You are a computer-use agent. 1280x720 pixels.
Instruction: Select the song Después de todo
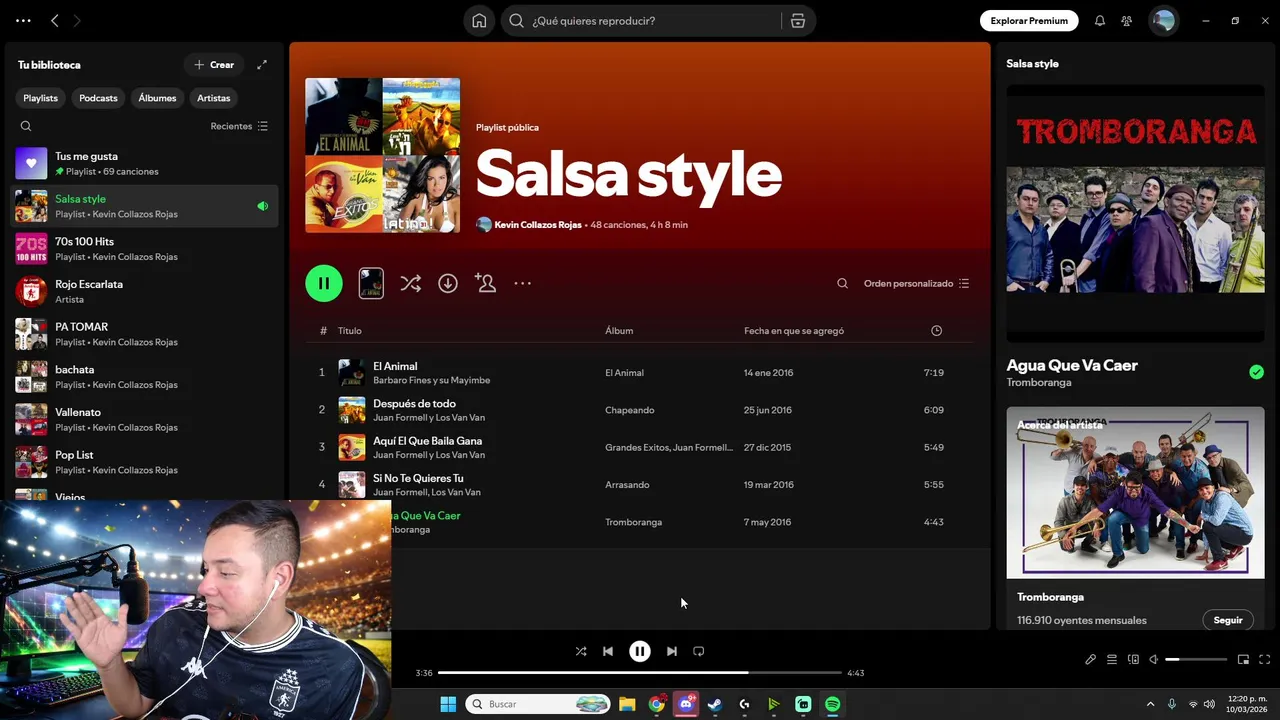point(414,403)
